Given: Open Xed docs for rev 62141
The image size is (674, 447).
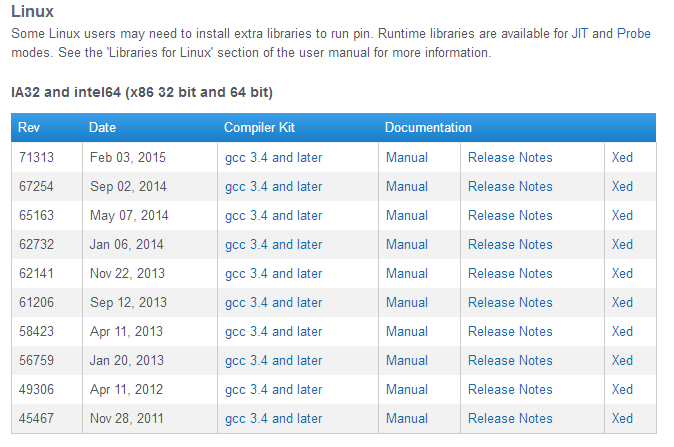Looking at the screenshot, I should [x=622, y=274].
